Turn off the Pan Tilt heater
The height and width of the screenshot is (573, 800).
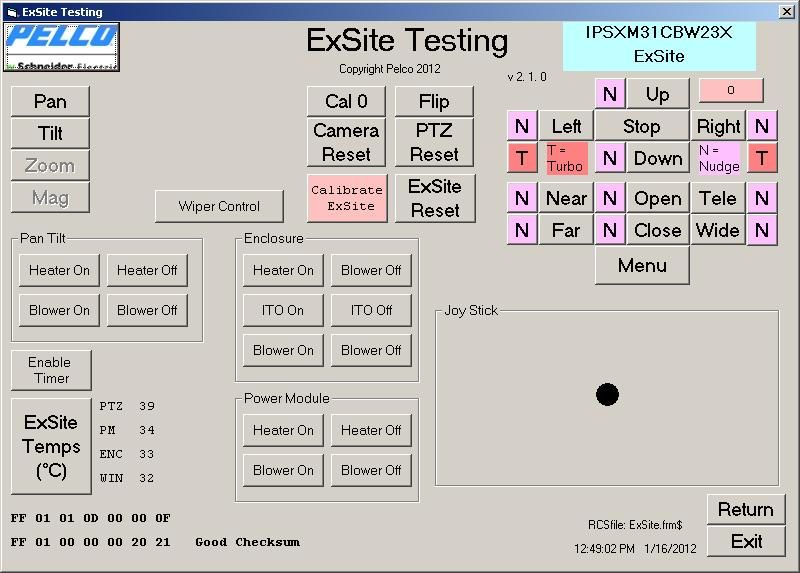pos(147,270)
